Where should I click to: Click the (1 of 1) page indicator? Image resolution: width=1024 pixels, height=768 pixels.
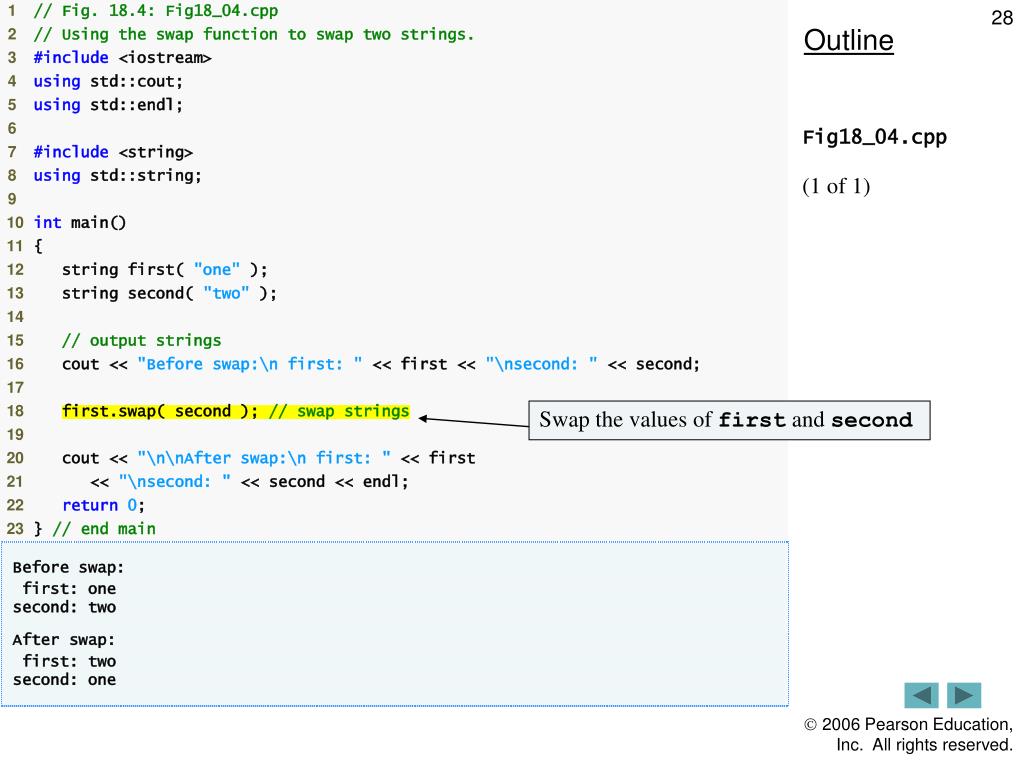(x=836, y=187)
